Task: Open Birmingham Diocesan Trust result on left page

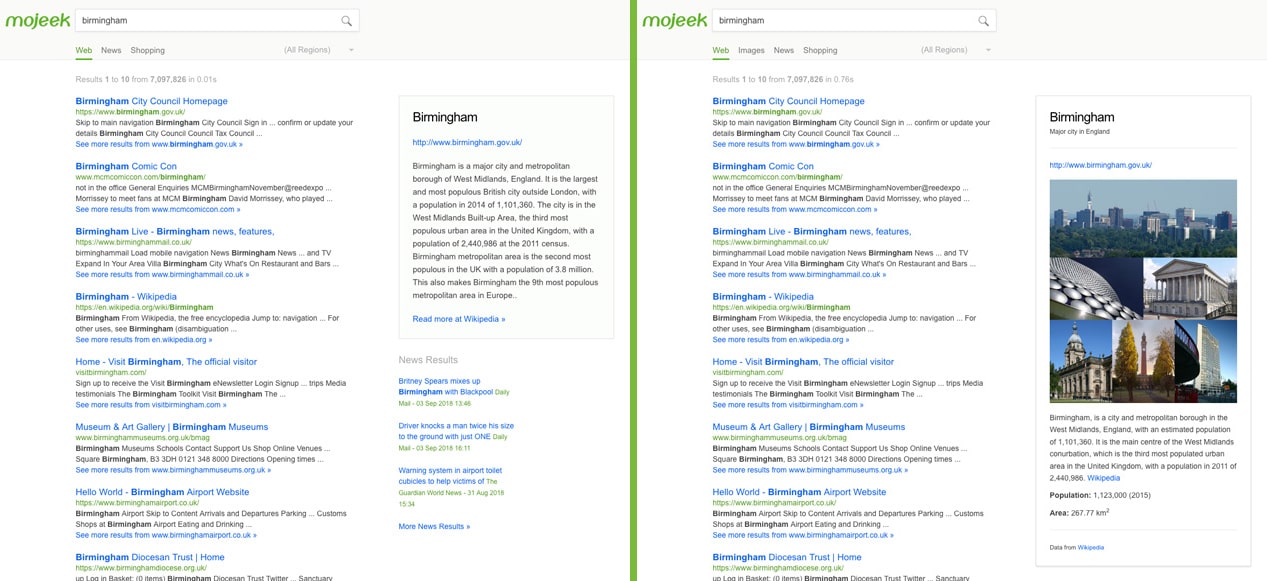Action: tap(150, 557)
